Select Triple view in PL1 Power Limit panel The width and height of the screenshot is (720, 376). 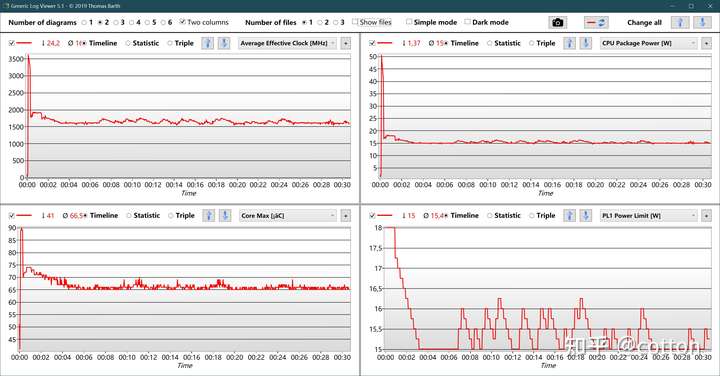click(x=542, y=215)
